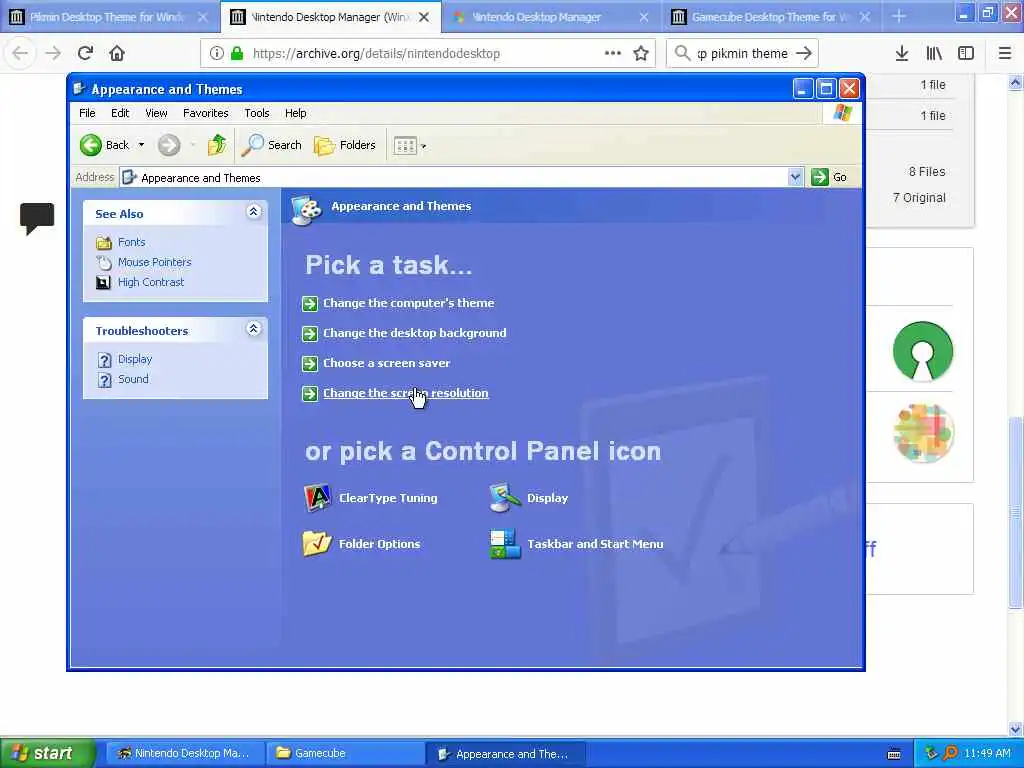
Task: Click Change the screen resolution
Action: (x=406, y=393)
